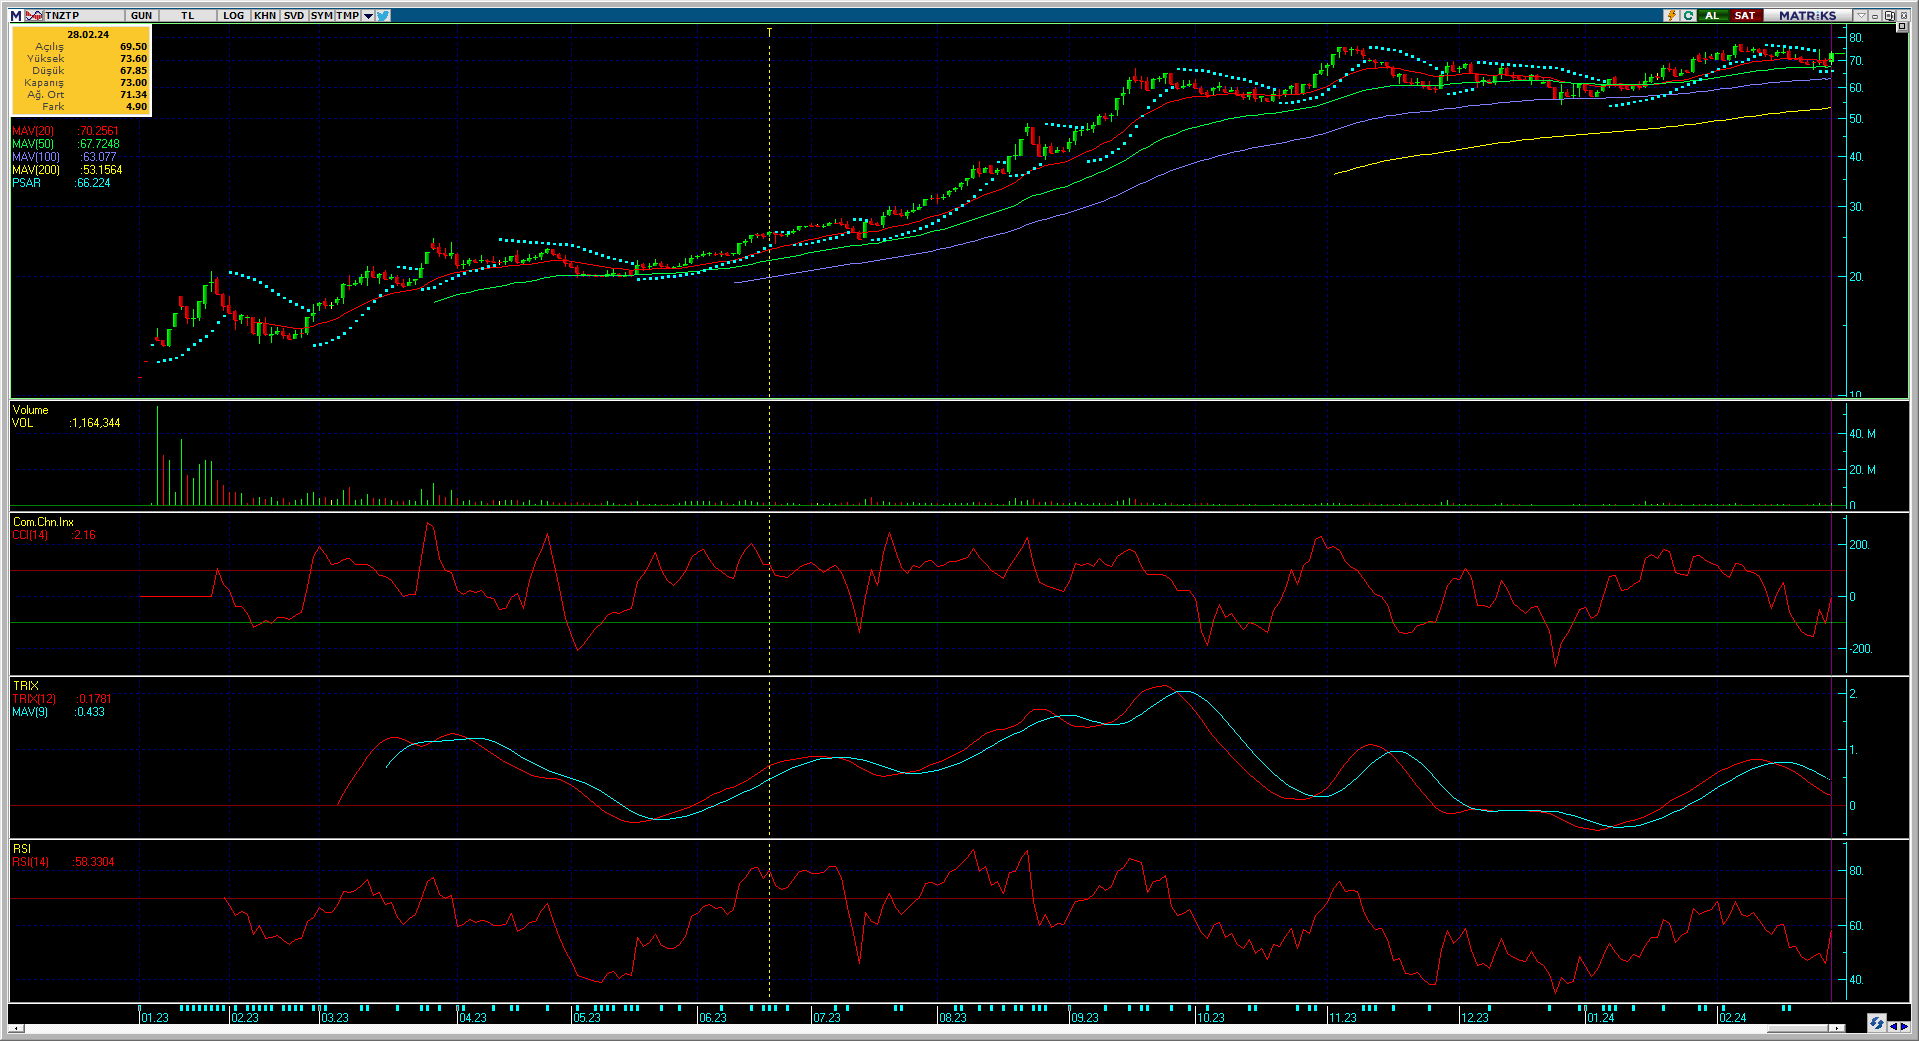The width and height of the screenshot is (1919, 1041).
Task: Select the GUN period button
Action: click(x=142, y=16)
